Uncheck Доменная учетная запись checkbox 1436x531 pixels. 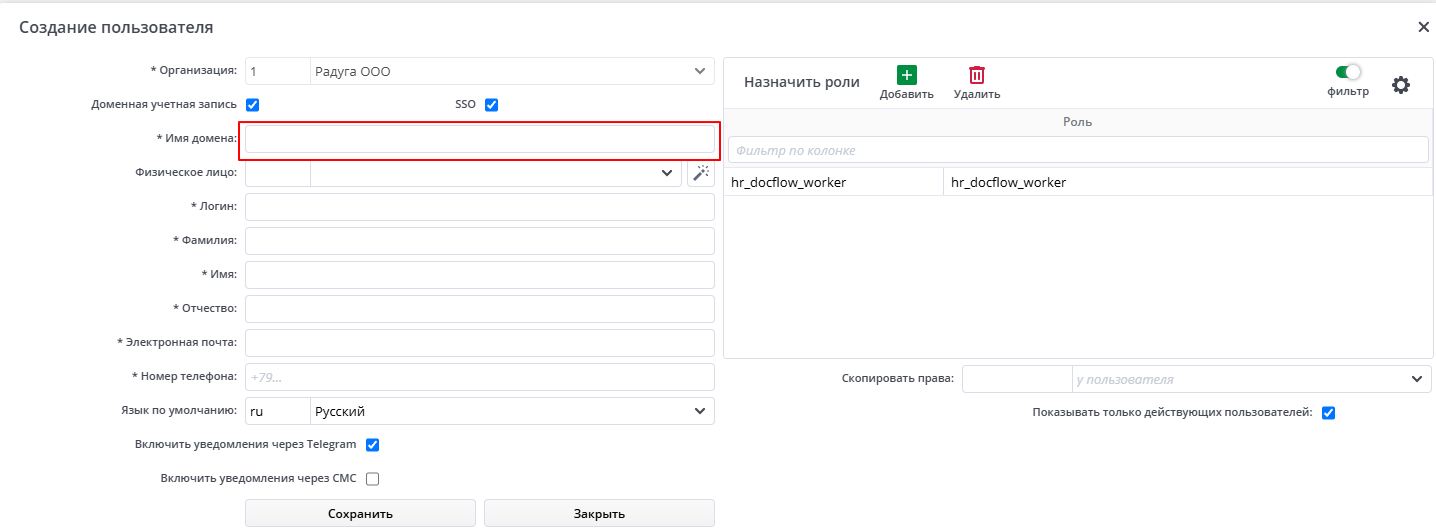[x=252, y=104]
